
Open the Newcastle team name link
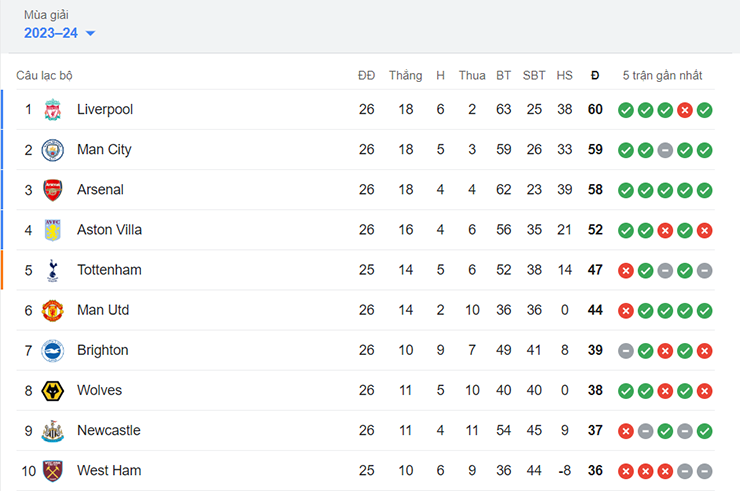(109, 430)
